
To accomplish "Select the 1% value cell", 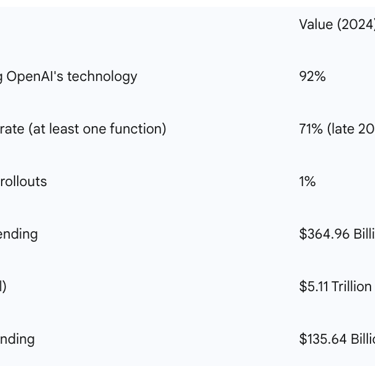I will (307, 181).
